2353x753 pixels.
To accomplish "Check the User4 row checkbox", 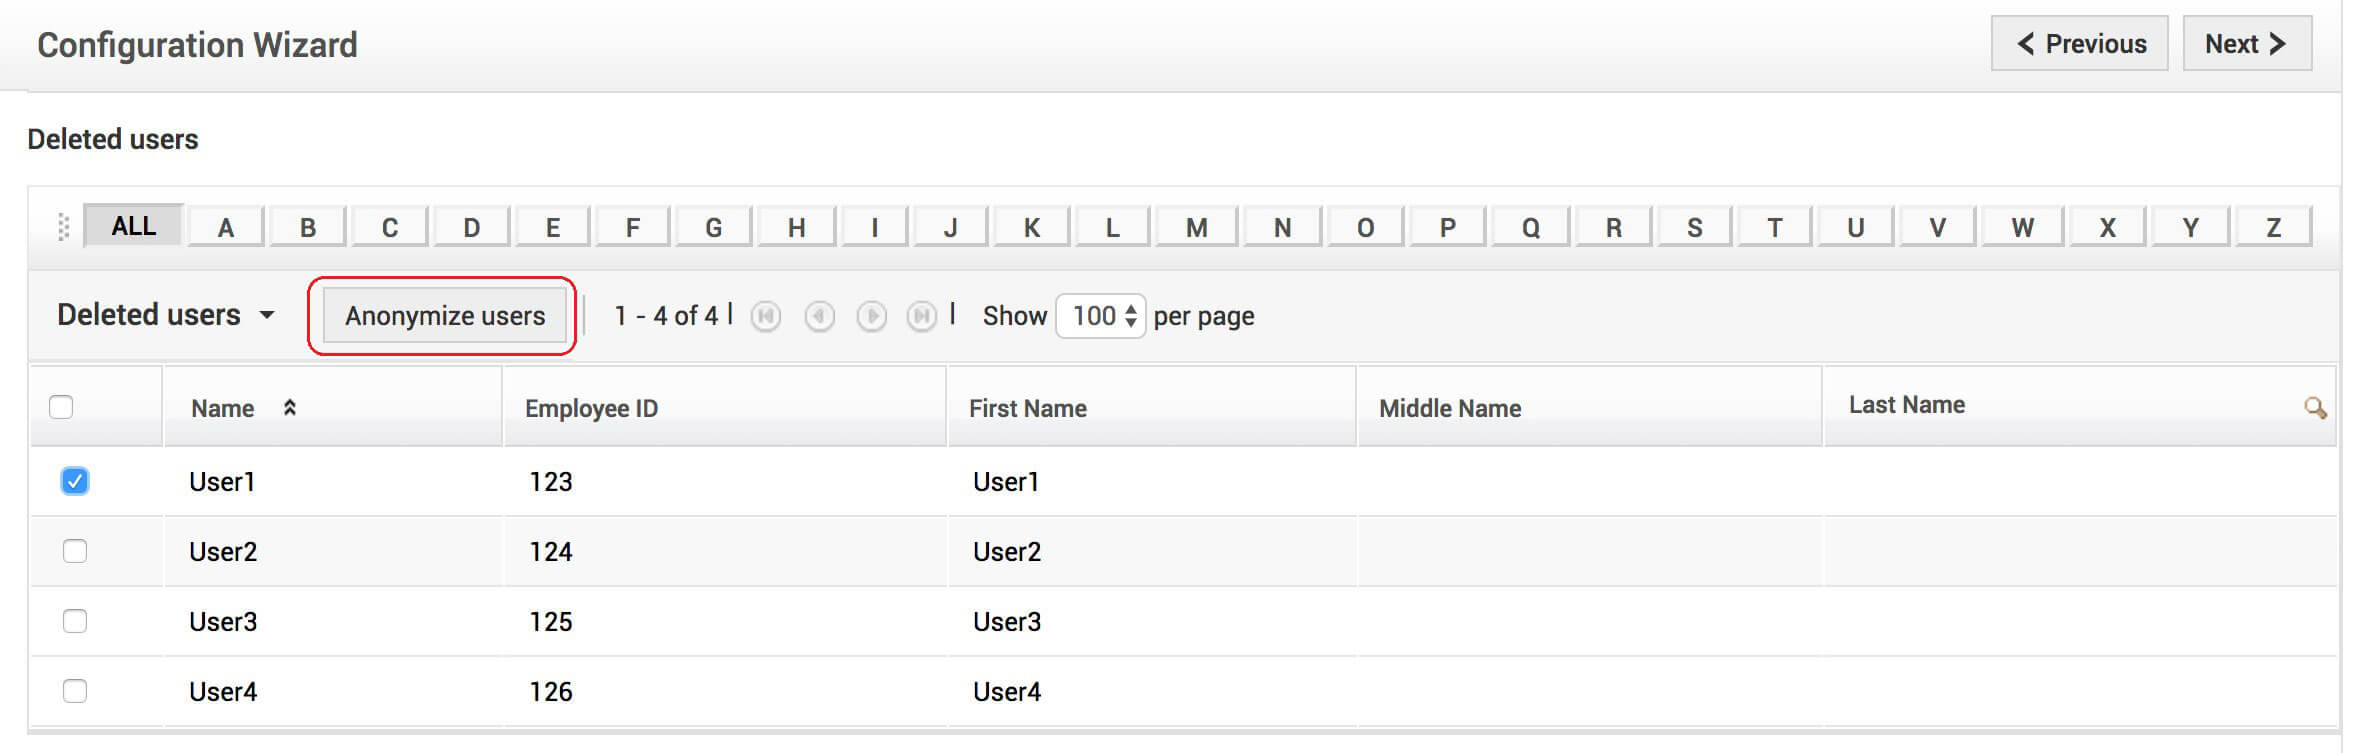I will click(75, 691).
